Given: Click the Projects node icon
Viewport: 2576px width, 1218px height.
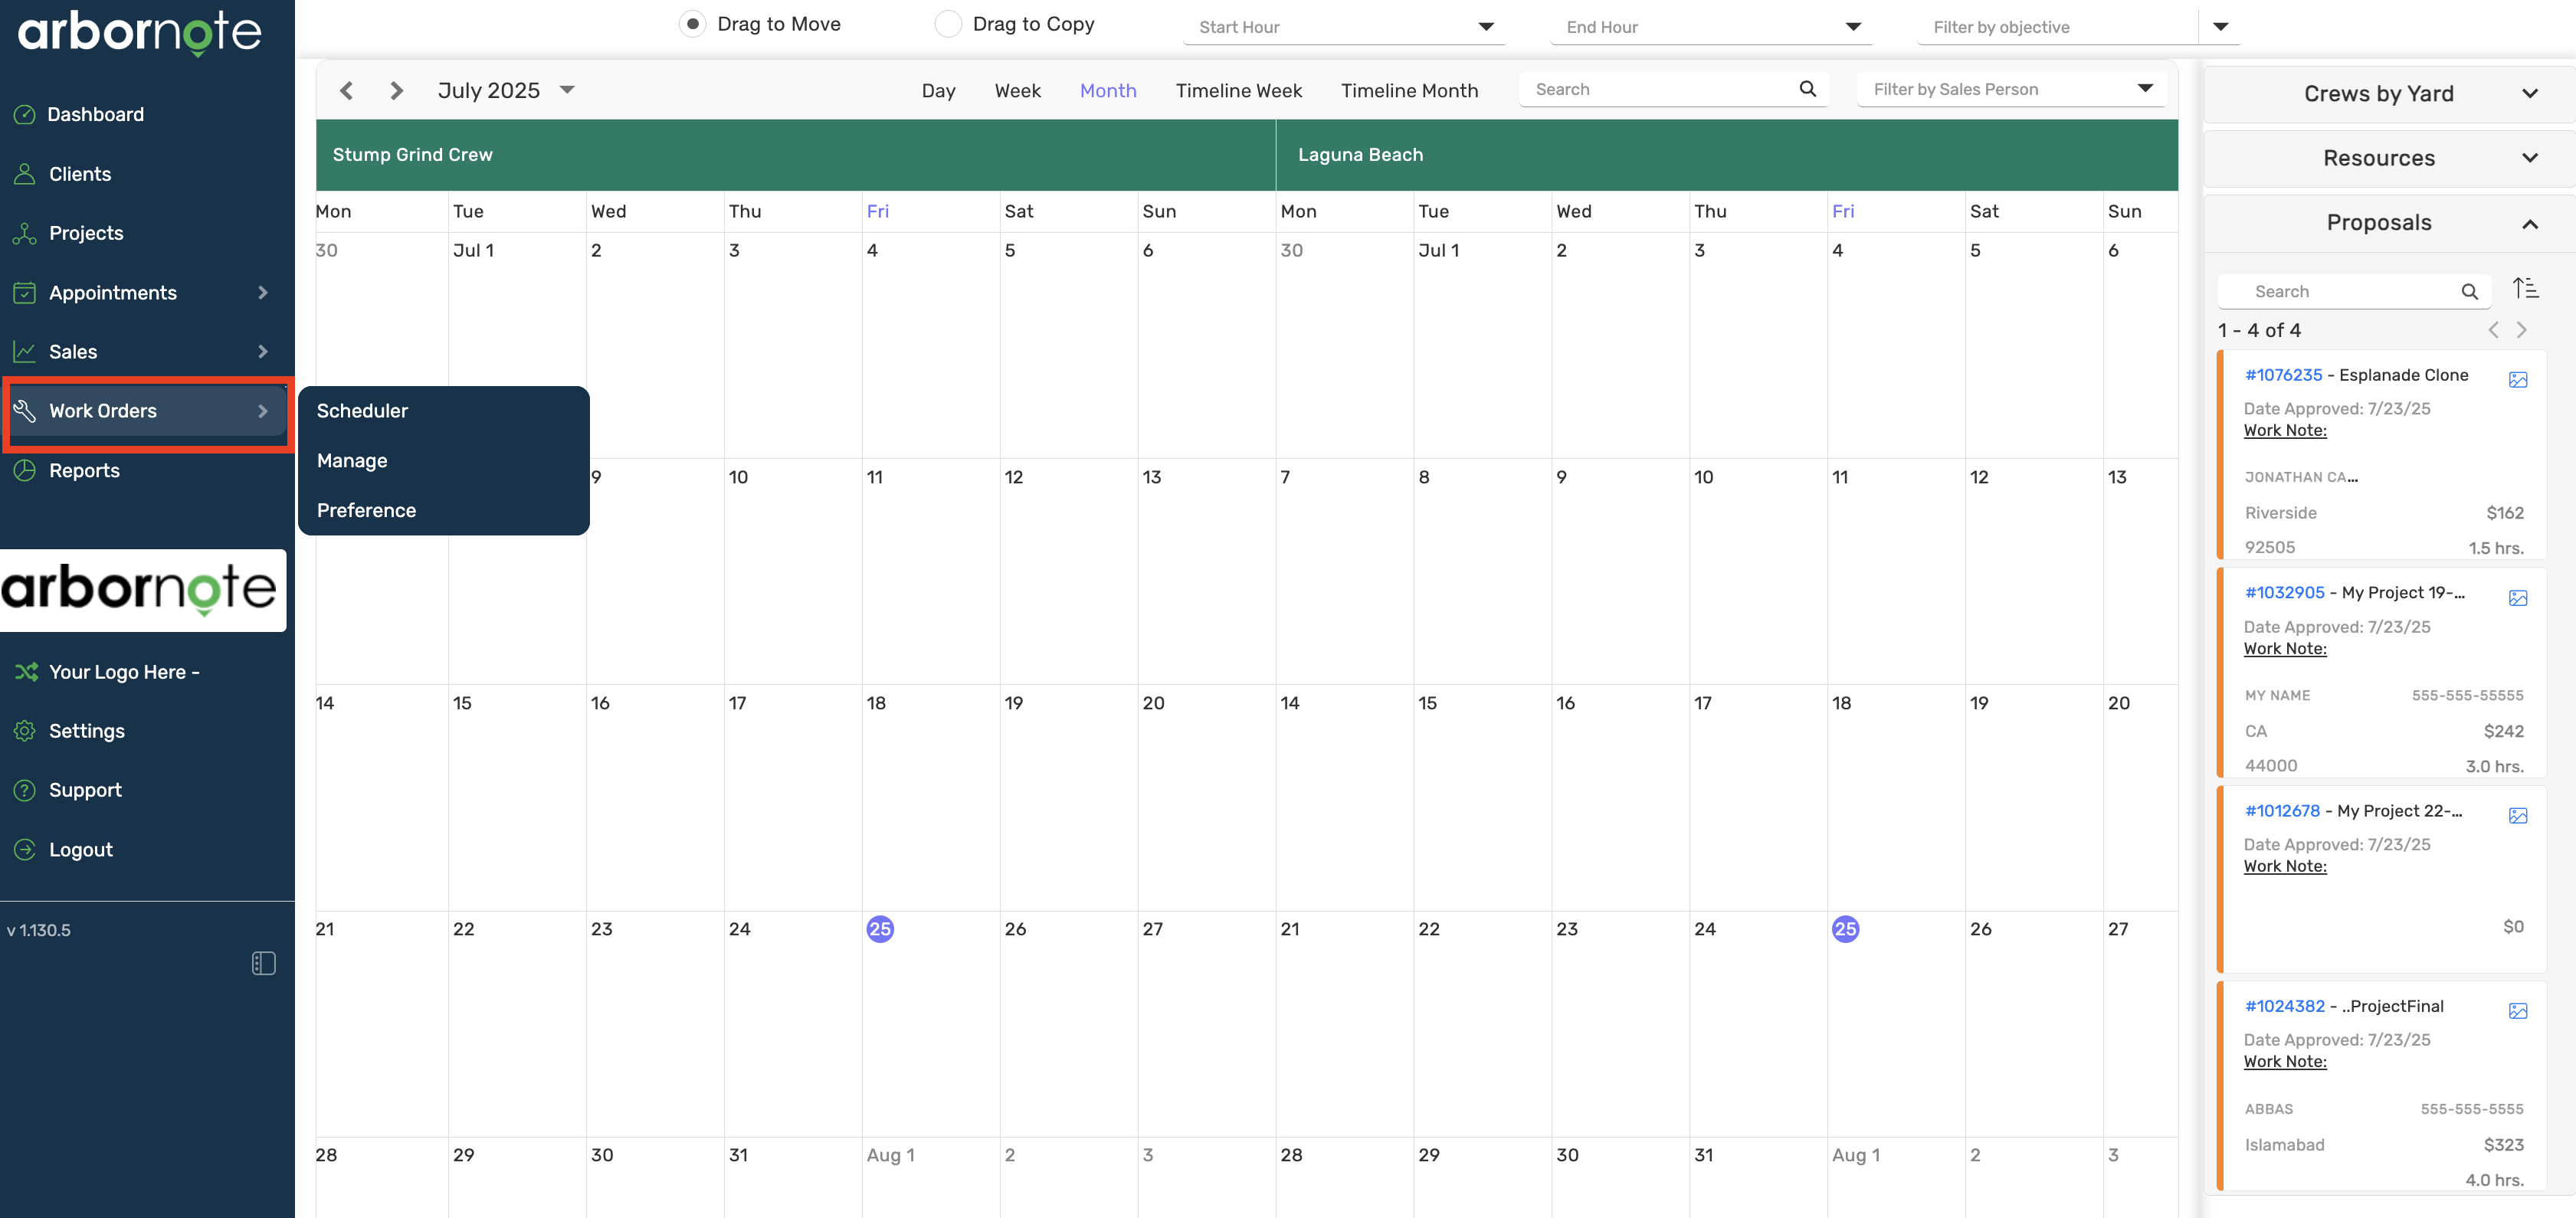Looking at the screenshot, I should pos(25,232).
